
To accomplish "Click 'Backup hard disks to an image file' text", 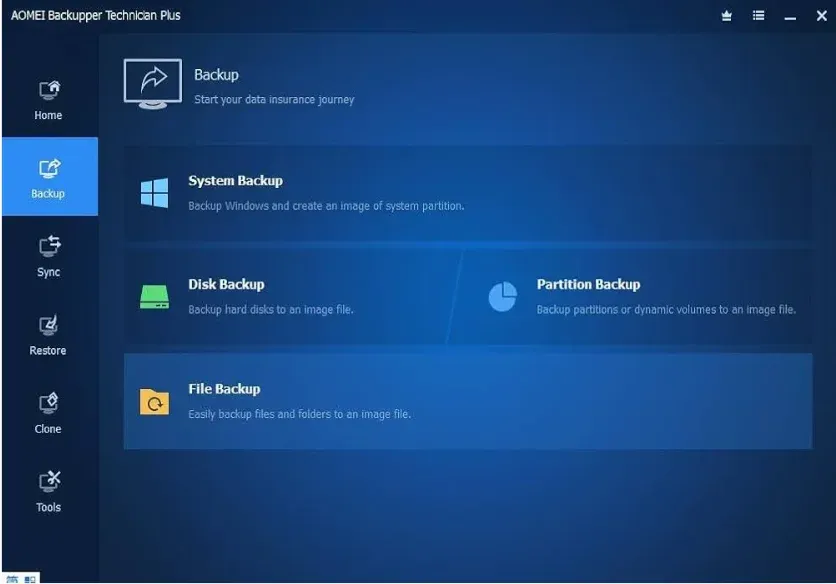I will (x=271, y=310).
